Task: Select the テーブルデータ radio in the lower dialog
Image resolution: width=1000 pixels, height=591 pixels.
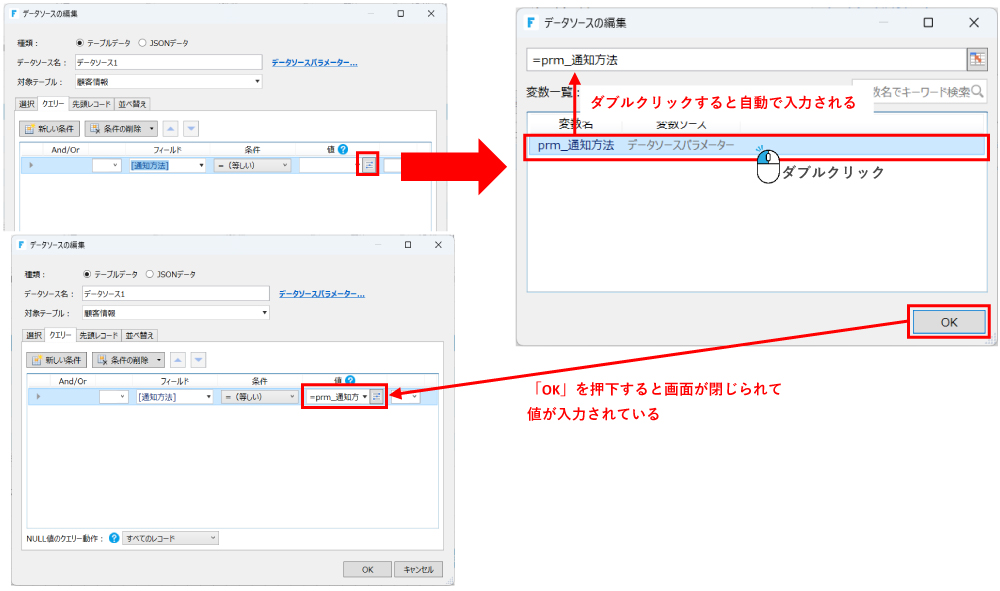Action: coord(87,274)
